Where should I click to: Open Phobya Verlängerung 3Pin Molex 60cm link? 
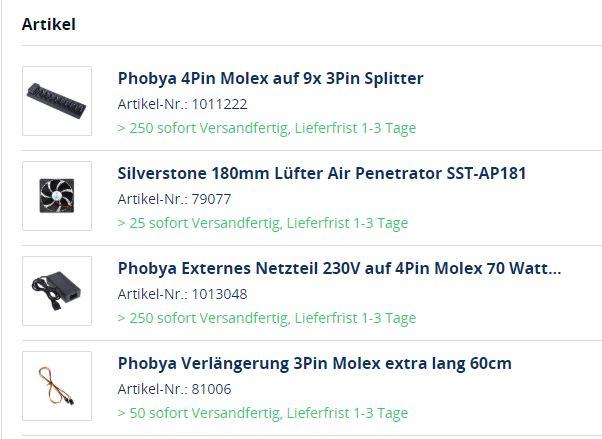(x=314, y=363)
